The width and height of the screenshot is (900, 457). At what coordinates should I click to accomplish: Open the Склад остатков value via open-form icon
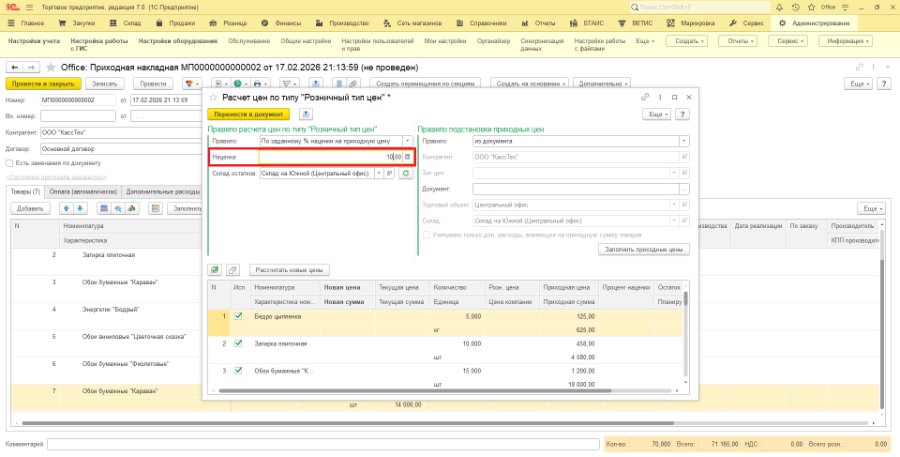click(x=389, y=173)
